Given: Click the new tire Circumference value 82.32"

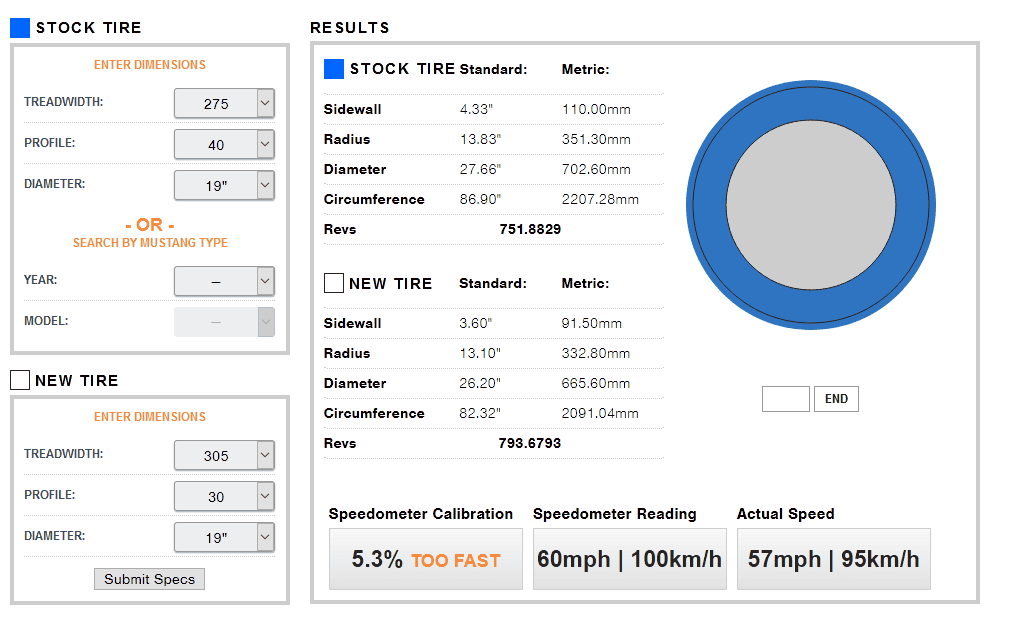Looking at the screenshot, I should tap(480, 413).
